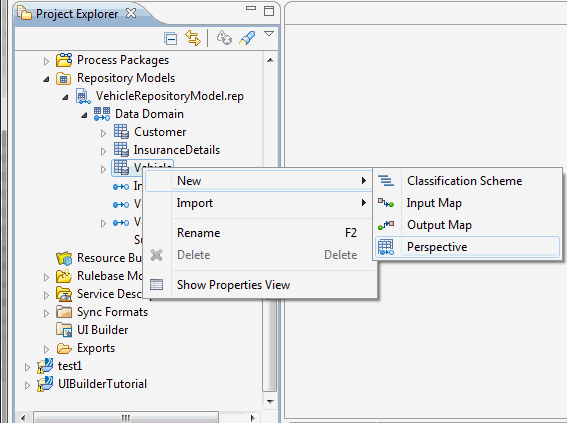Click the horizontal scroll-right arrow
The width and height of the screenshot is (567, 423).
253,418
